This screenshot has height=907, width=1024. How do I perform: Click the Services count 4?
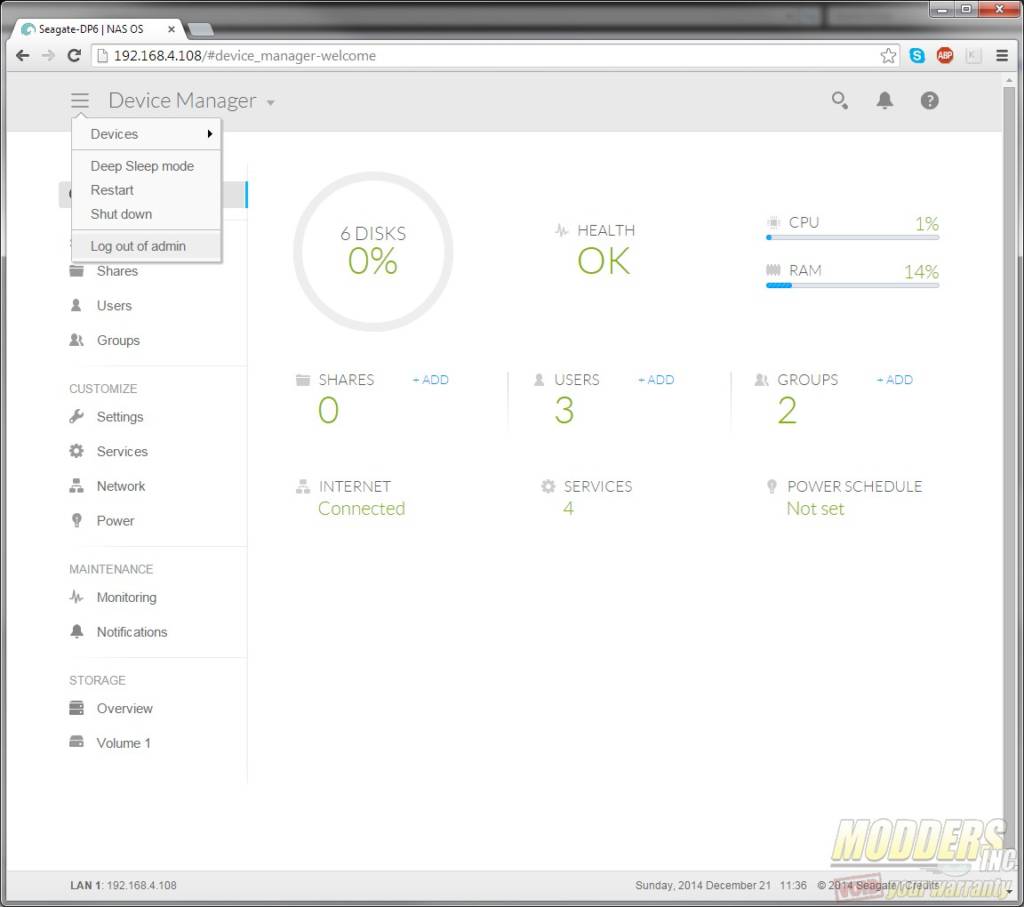[x=568, y=508]
